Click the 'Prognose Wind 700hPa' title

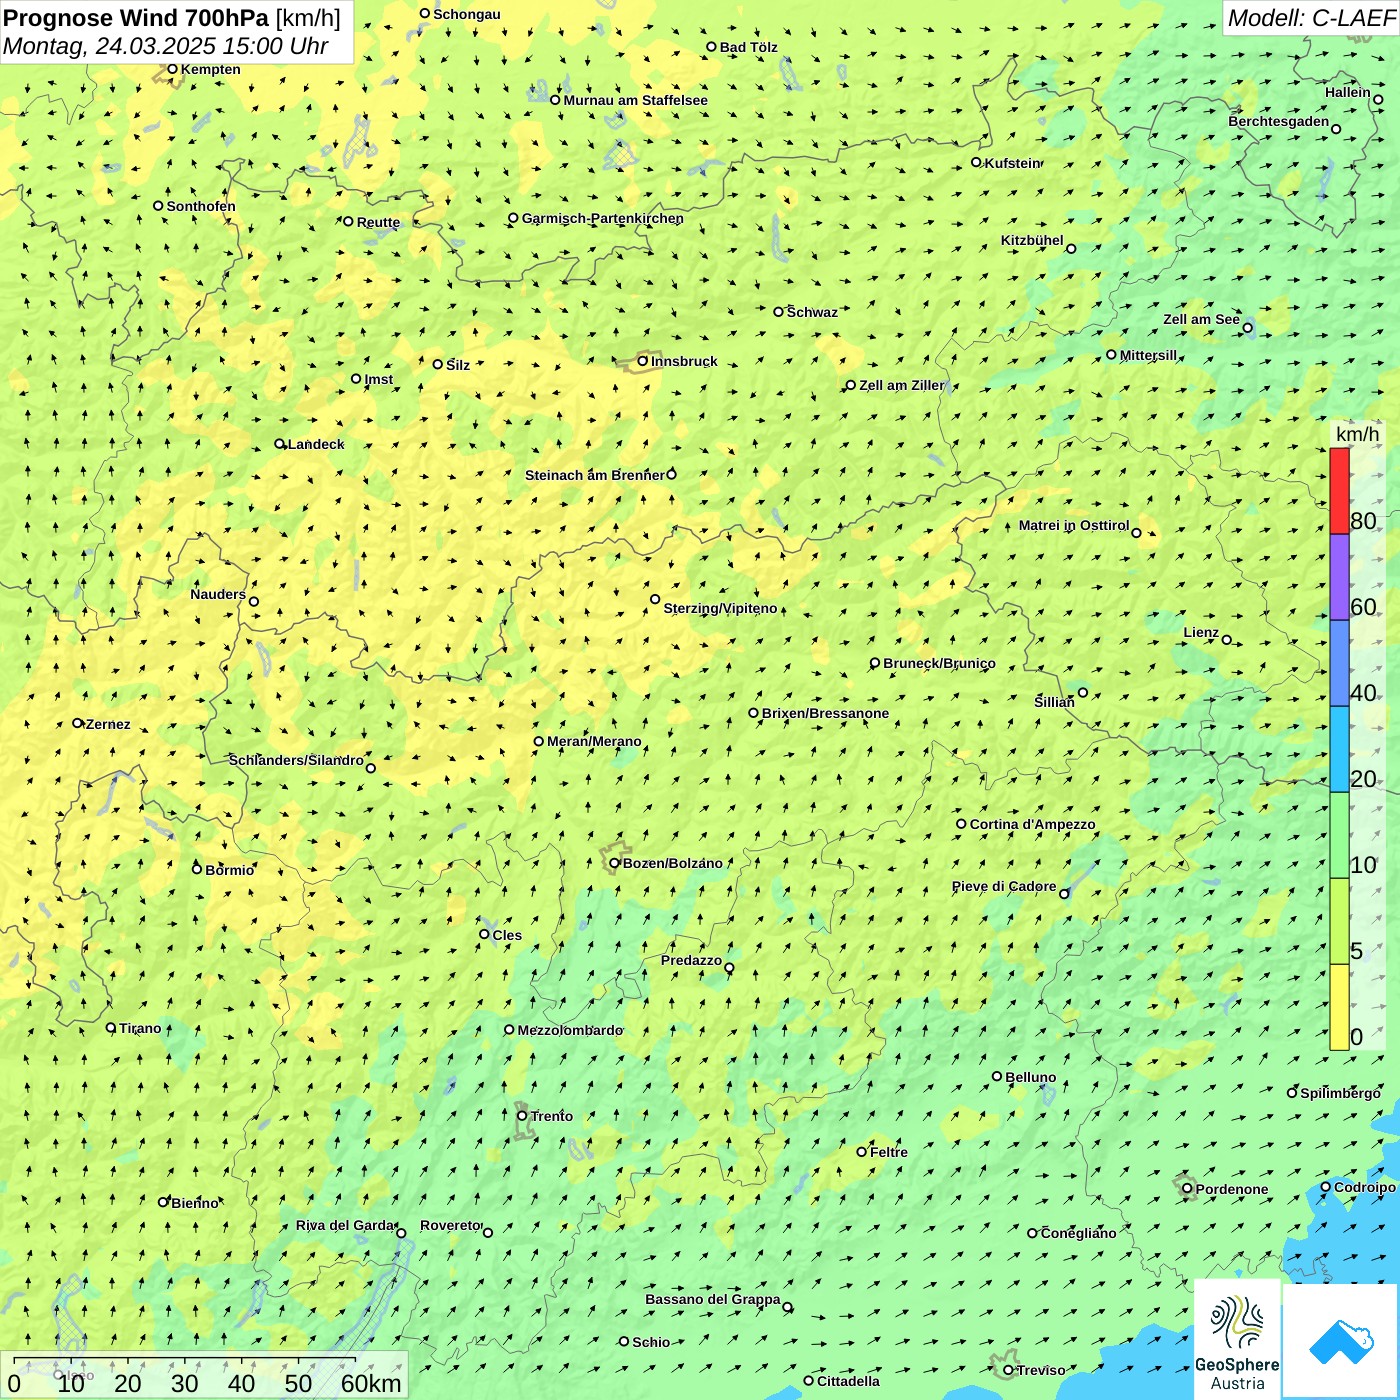pyautogui.click(x=136, y=17)
